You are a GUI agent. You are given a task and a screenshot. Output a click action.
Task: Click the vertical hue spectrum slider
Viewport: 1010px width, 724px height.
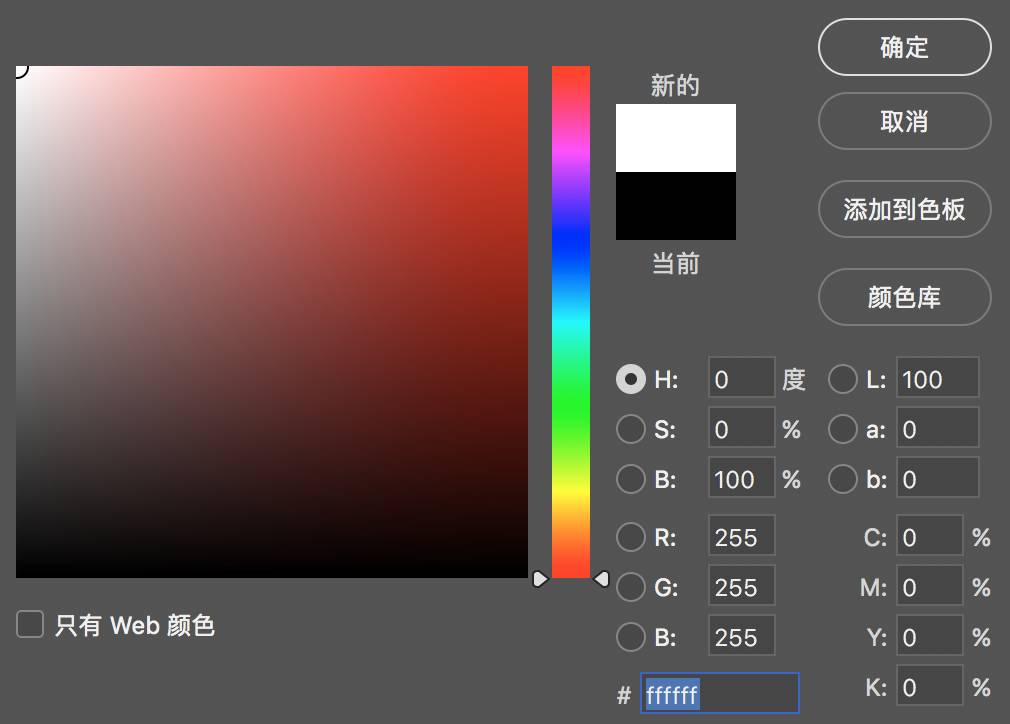[571, 322]
